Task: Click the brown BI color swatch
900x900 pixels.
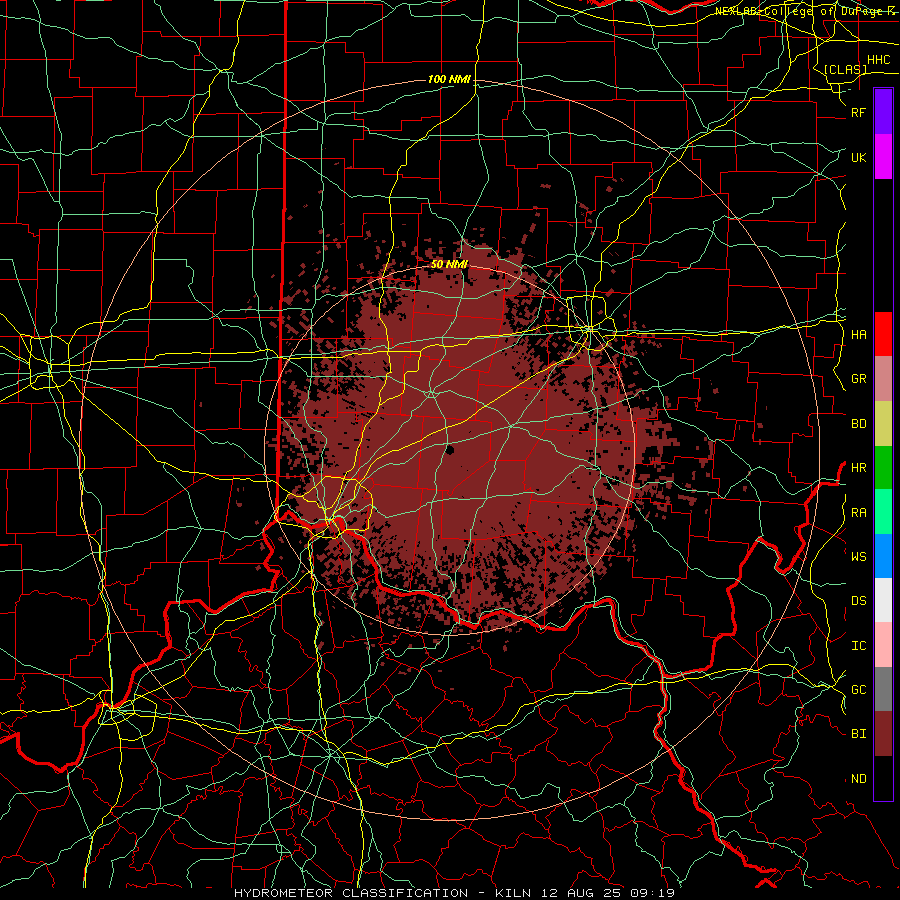Action: pyautogui.click(x=883, y=734)
